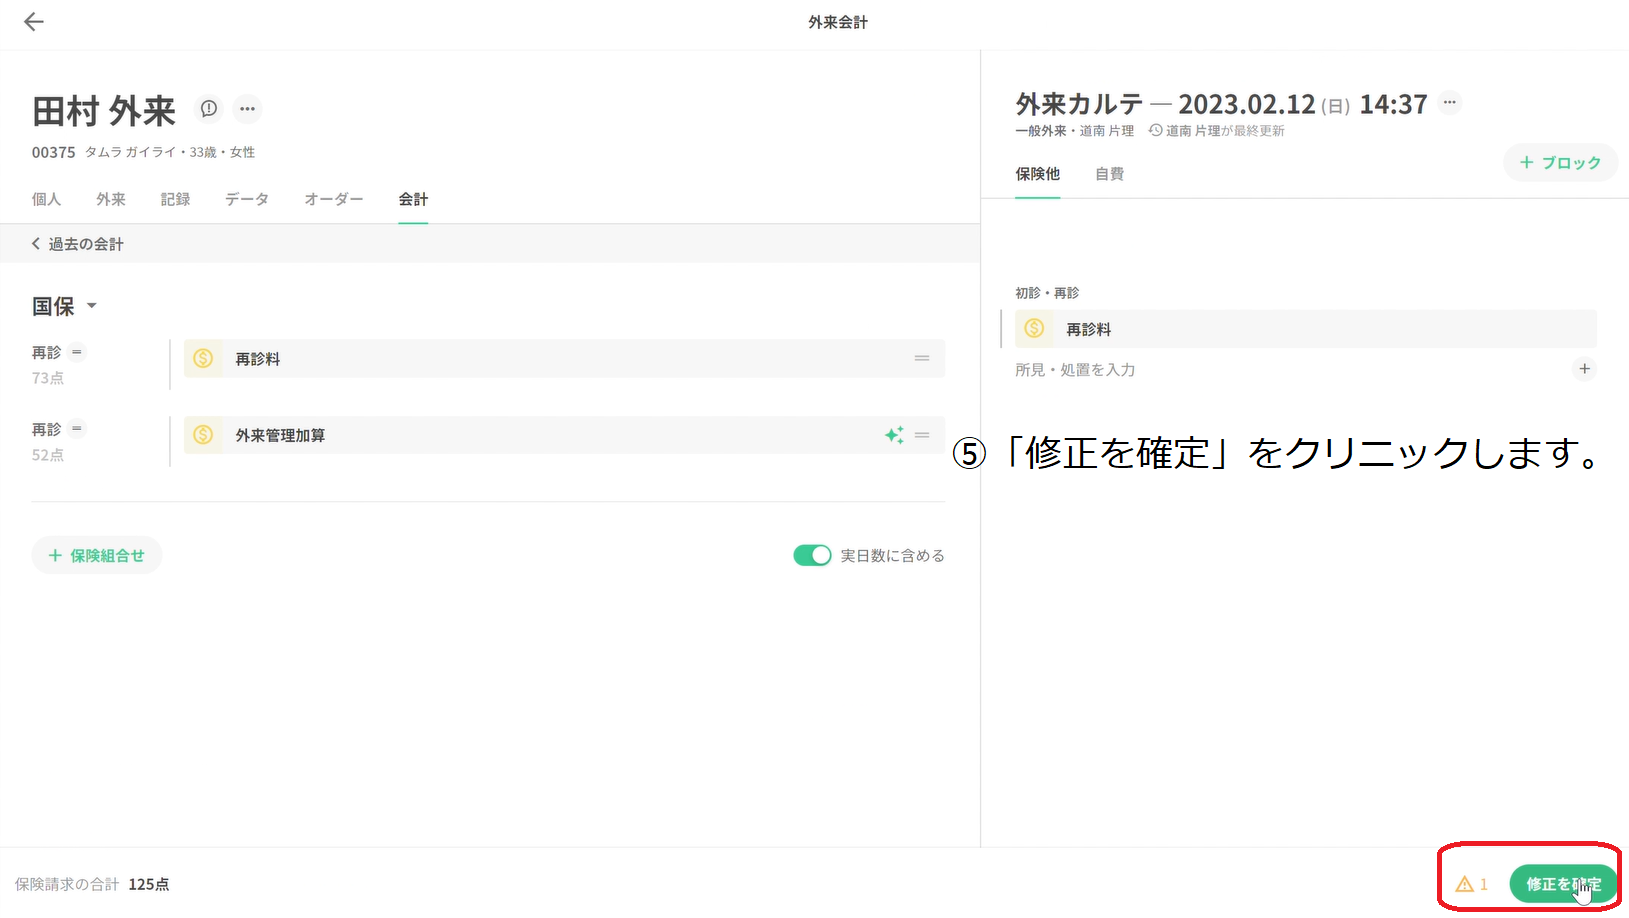The width and height of the screenshot is (1629, 918).
Task: Click the 修正を確定 button
Action: coord(1563,884)
